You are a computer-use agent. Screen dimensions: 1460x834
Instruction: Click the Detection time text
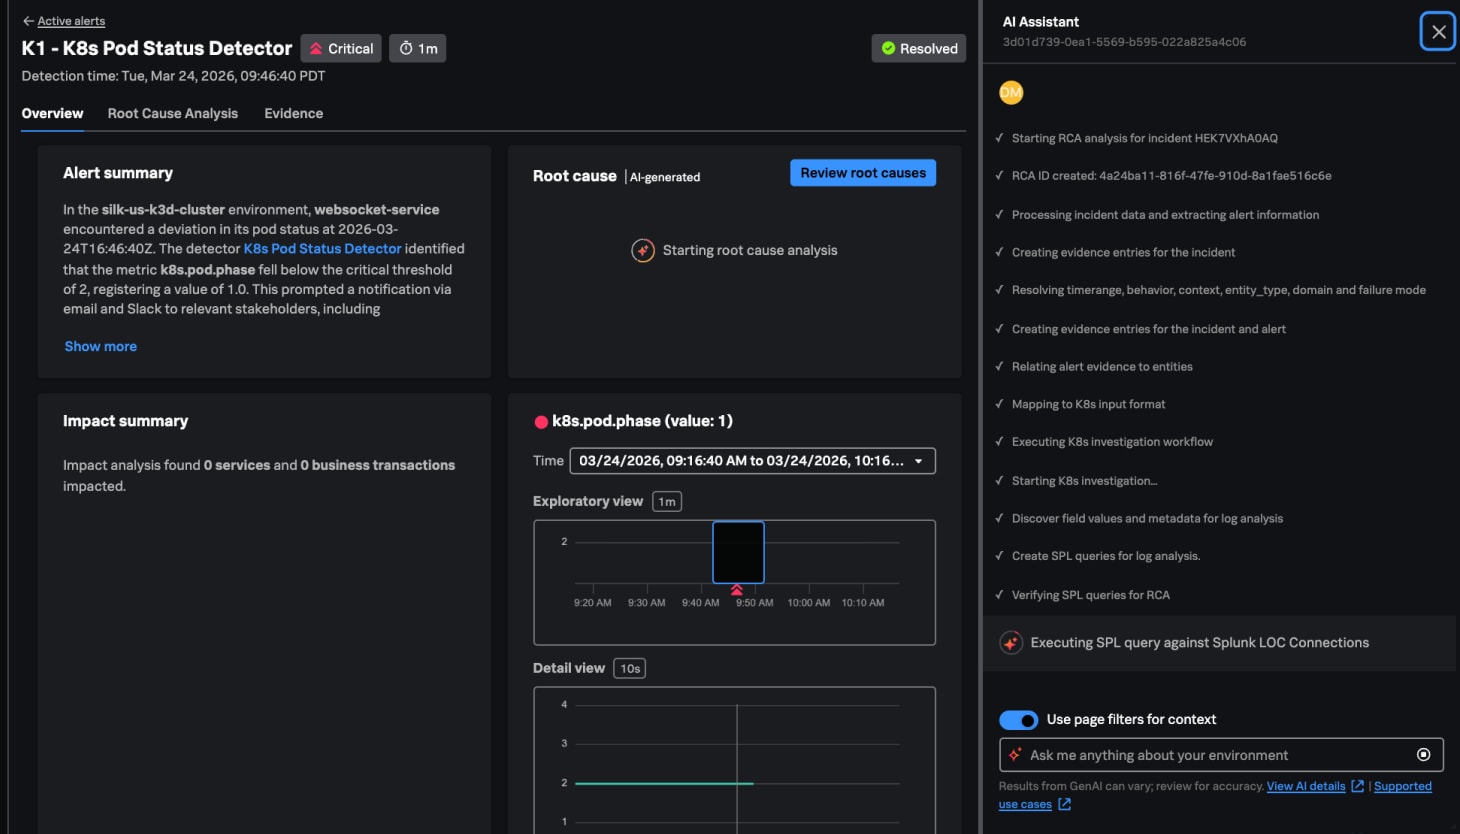point(173,76)
